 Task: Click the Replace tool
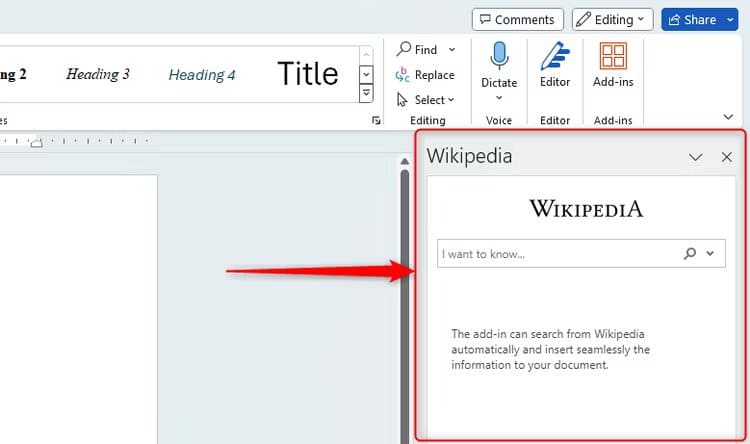click(x=425, y=75)
